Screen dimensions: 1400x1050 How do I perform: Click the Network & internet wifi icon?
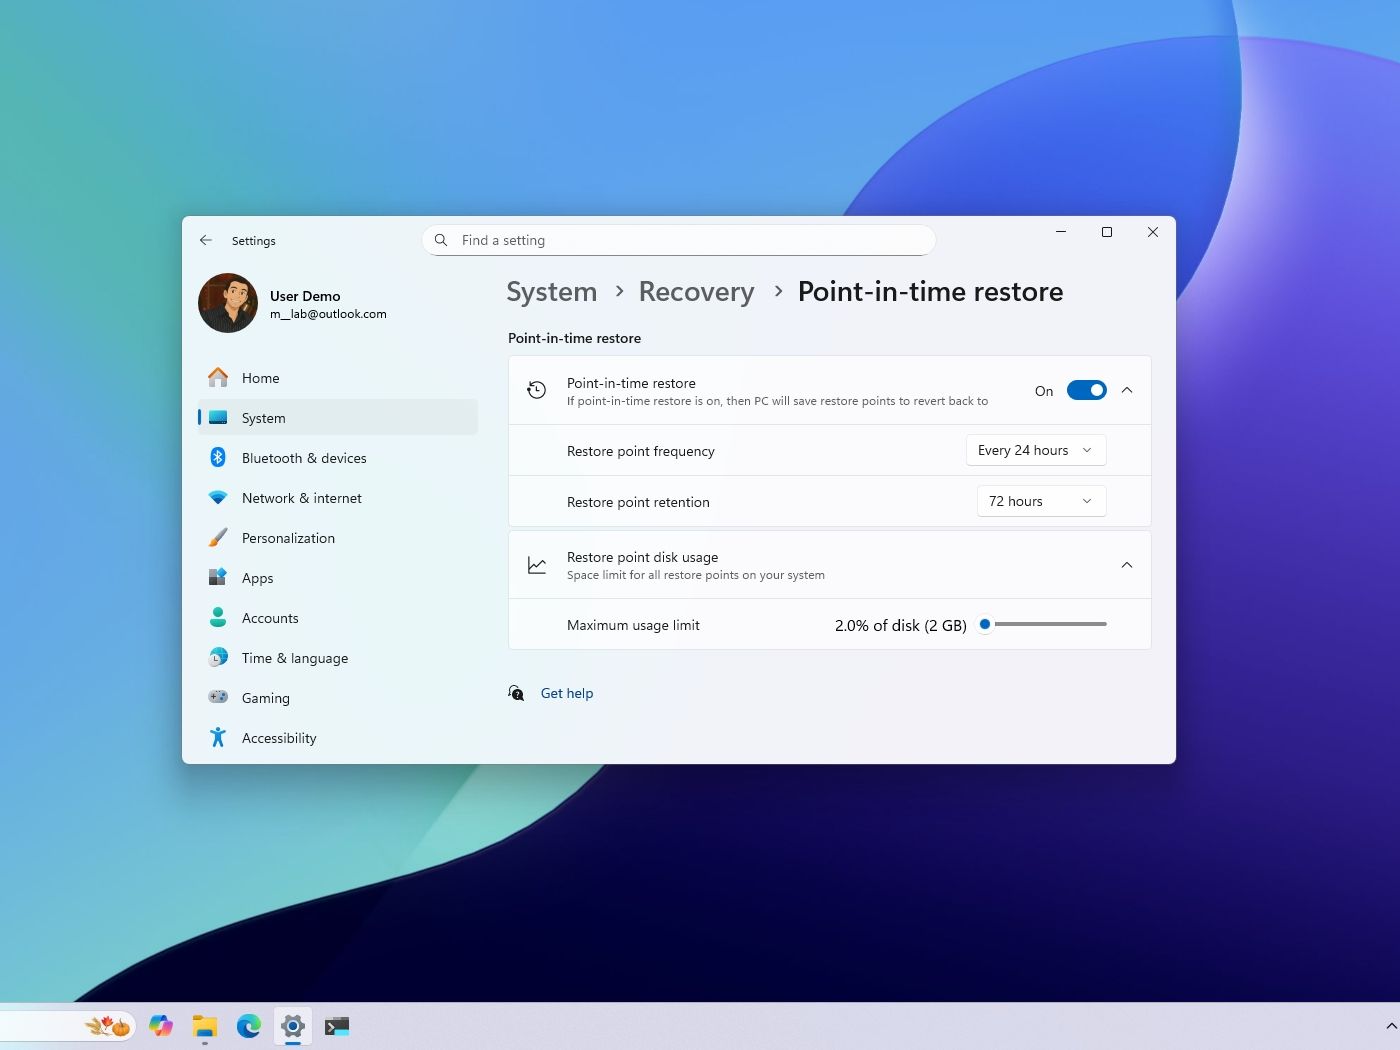pos(218,498)
